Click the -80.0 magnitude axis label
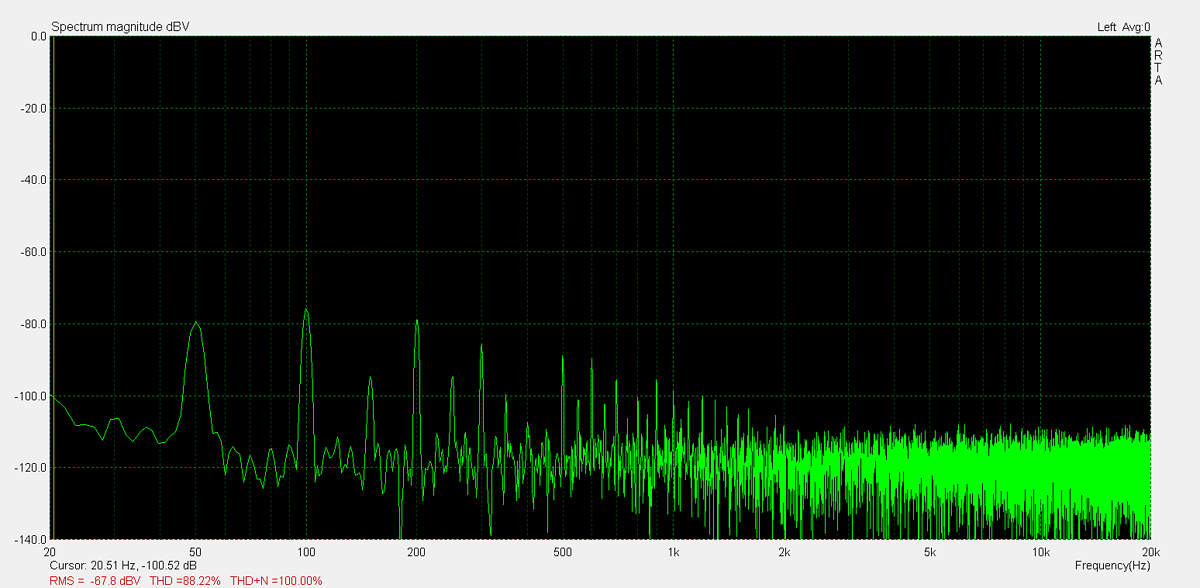Viewport: 1200px width, 588px height. pos(34,324)
